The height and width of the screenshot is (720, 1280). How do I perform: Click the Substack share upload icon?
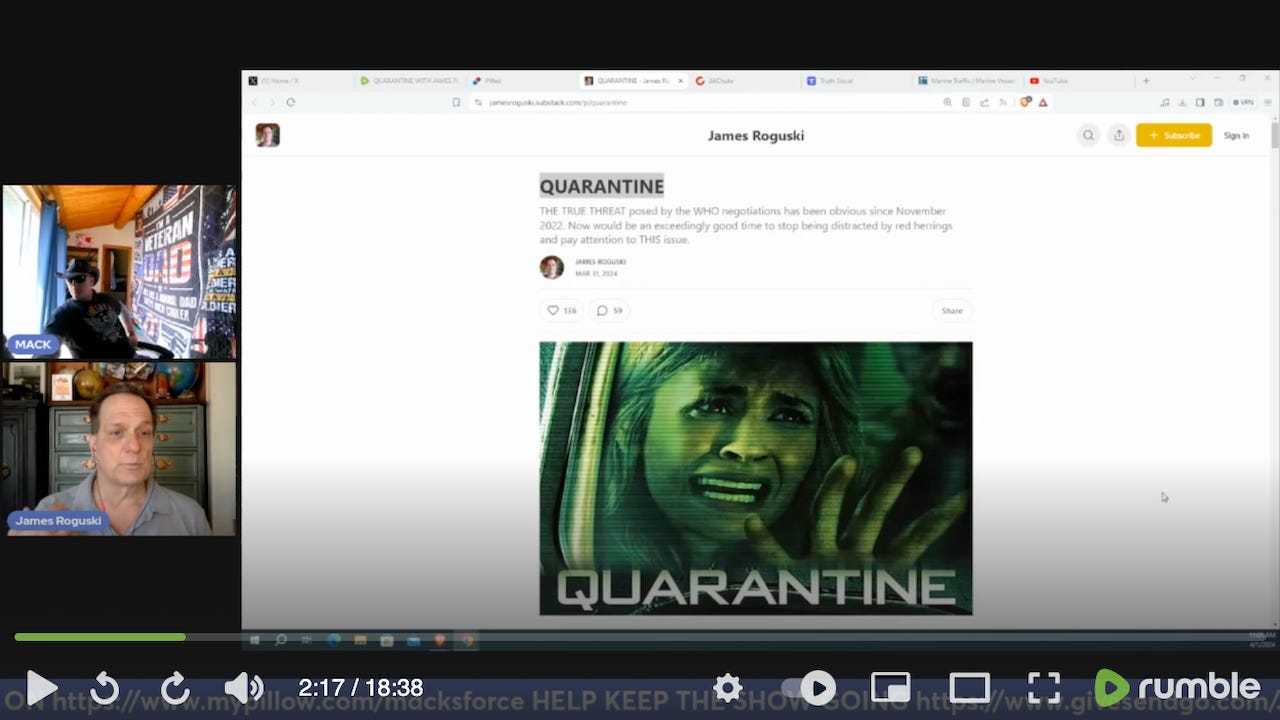1119,135
